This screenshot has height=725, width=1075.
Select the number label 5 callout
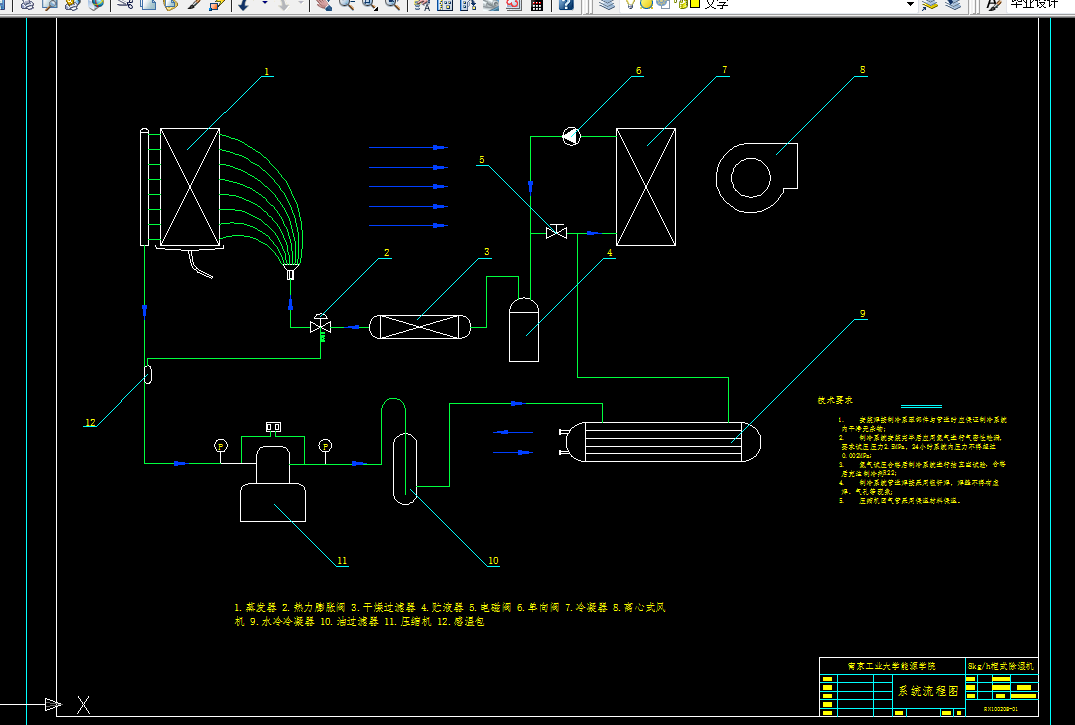click(481, 160)
